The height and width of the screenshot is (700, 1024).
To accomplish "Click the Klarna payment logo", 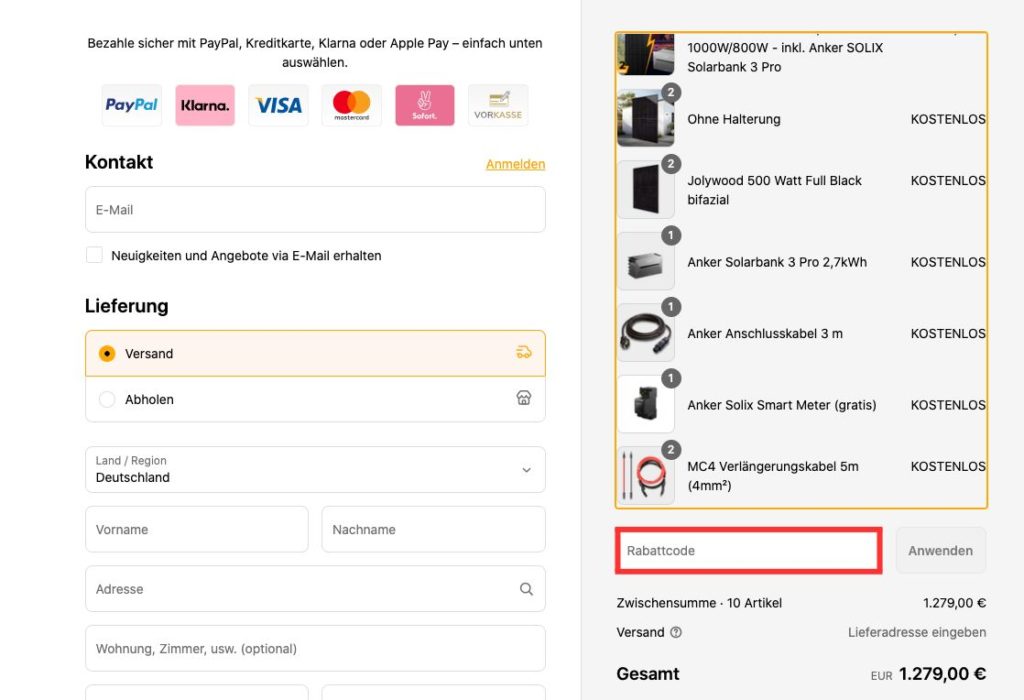I will [205, 105].
